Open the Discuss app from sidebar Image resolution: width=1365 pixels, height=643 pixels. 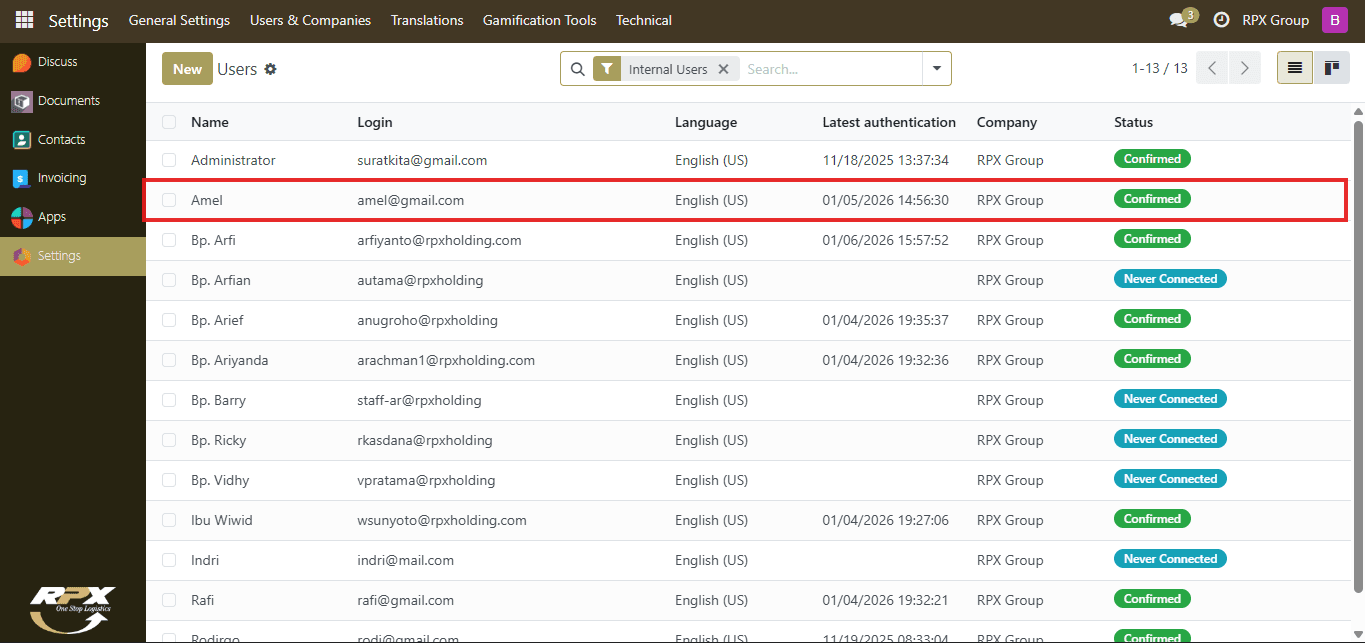[x=73, y=62]
